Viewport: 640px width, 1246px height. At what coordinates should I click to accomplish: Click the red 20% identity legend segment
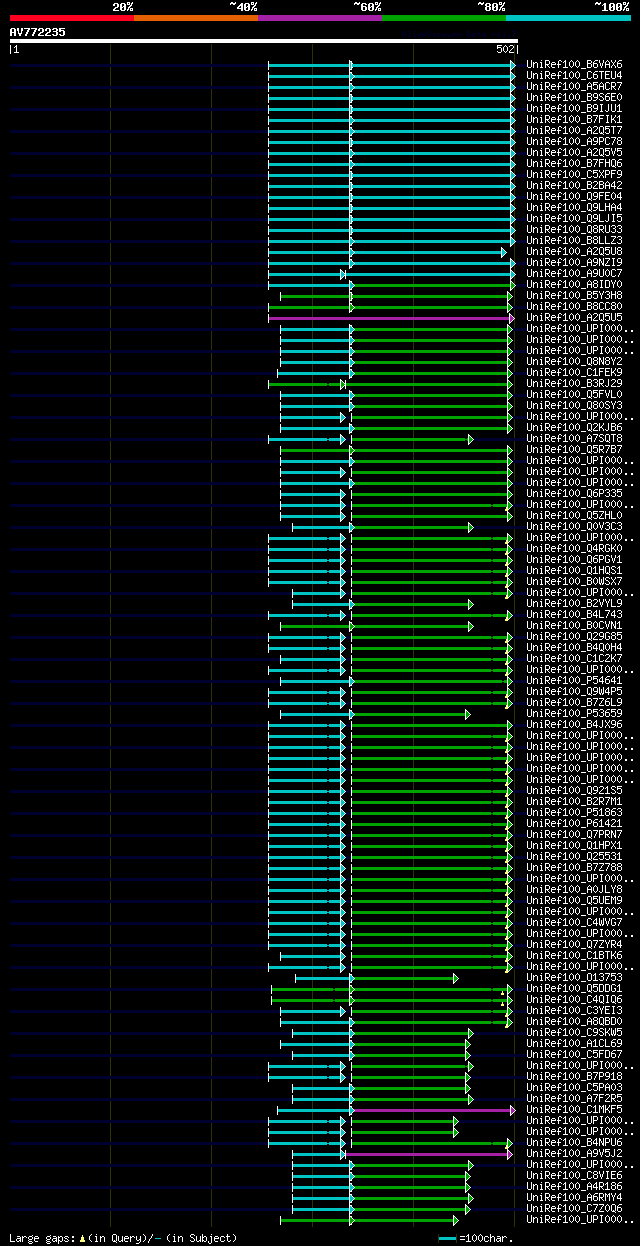(x=71, y=18)
